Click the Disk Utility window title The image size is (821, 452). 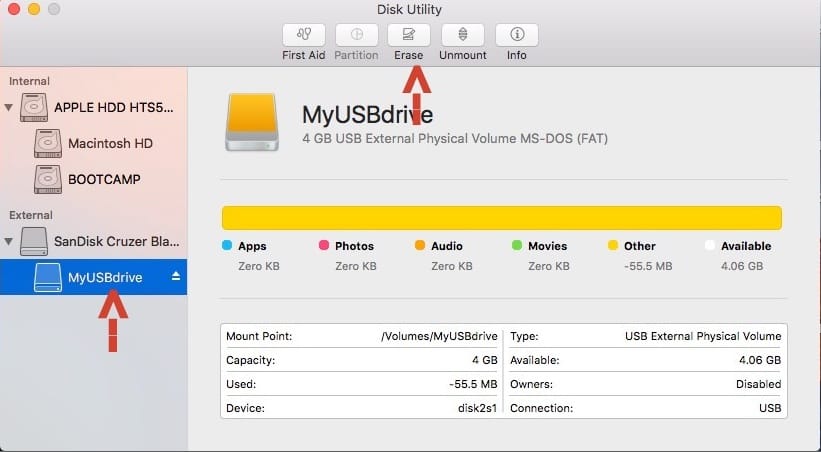point(409,9)
